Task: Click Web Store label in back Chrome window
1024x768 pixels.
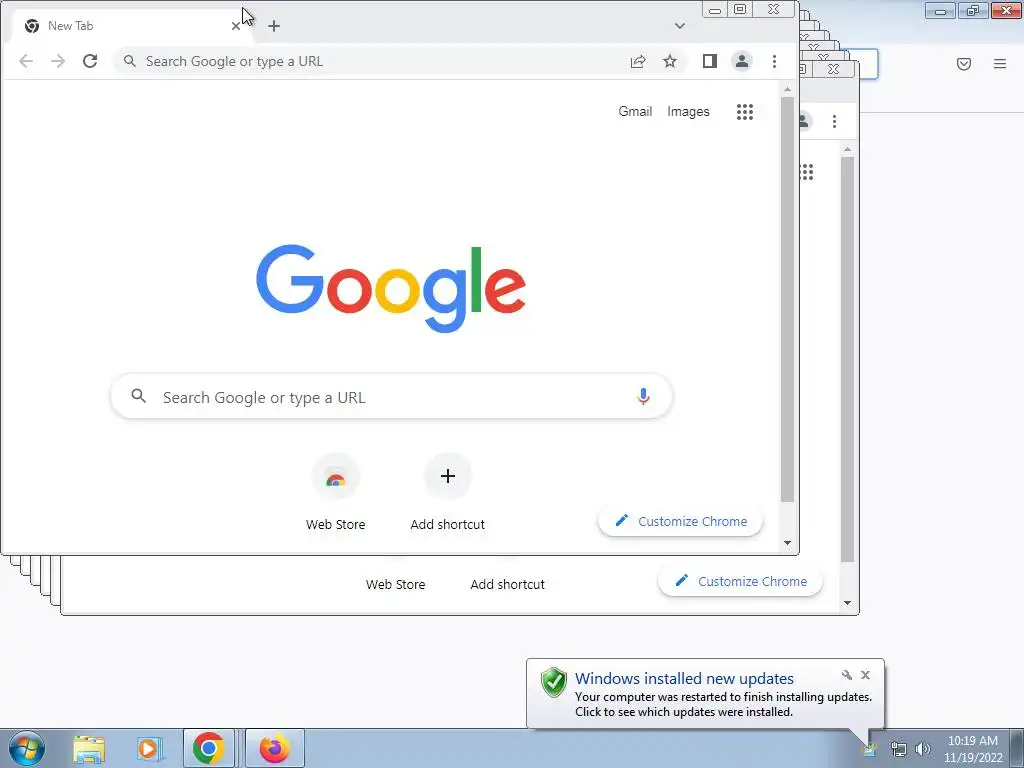Action: point(396,584)
